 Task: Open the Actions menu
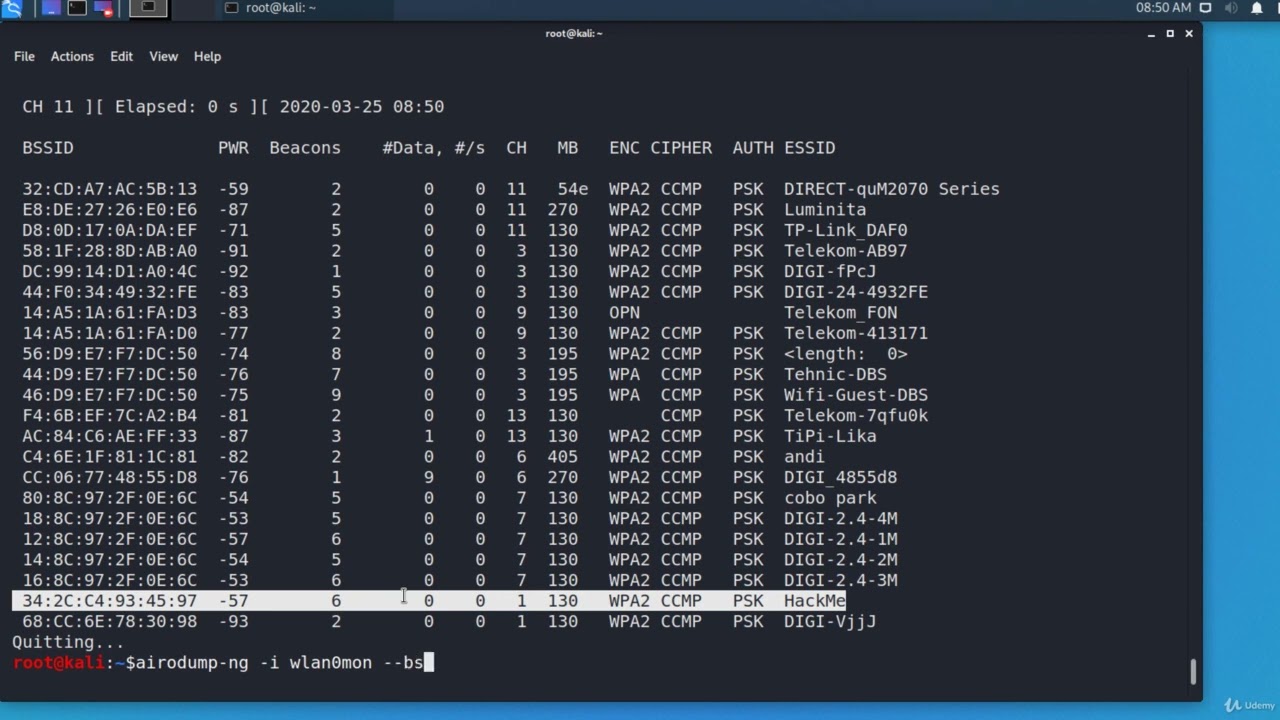click(x=72, y=56)
